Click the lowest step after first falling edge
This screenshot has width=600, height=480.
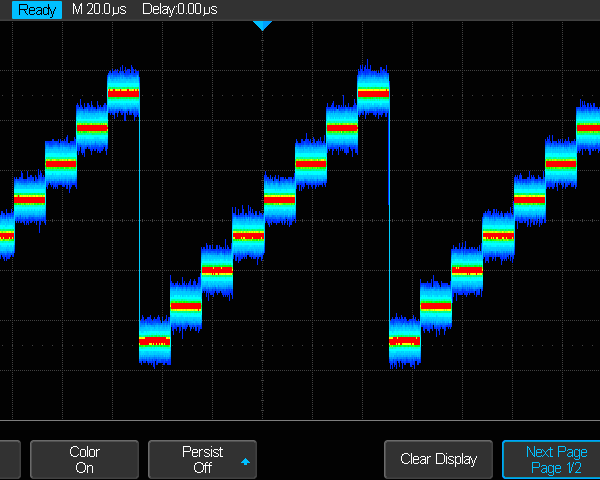pos(155,341)
